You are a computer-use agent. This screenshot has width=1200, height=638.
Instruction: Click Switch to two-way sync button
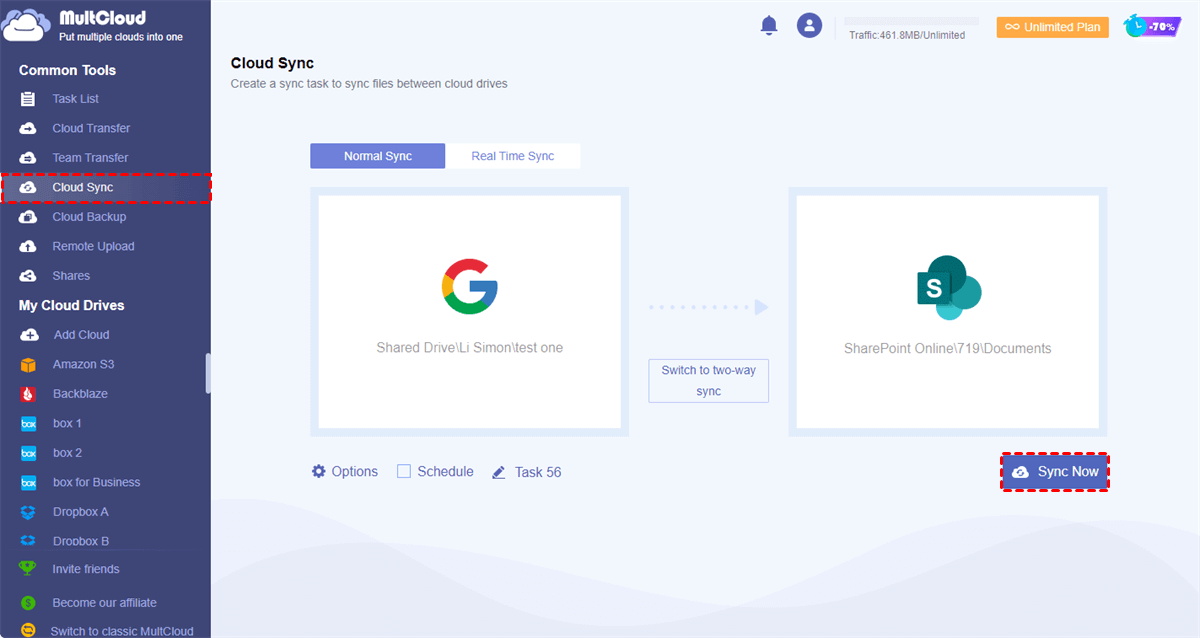[709, 381]
